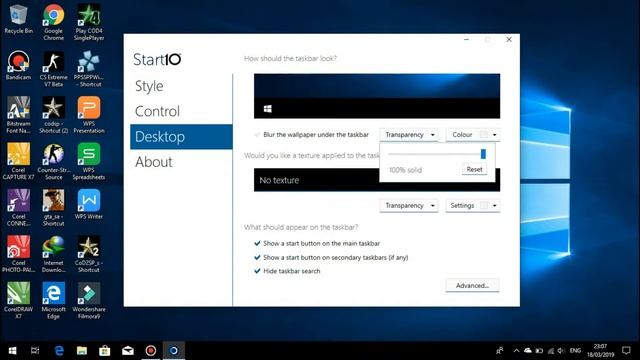640x360 pixels.
Task: Open Counter-Strike Source desktop icon
Action: (x=53, y=162)
